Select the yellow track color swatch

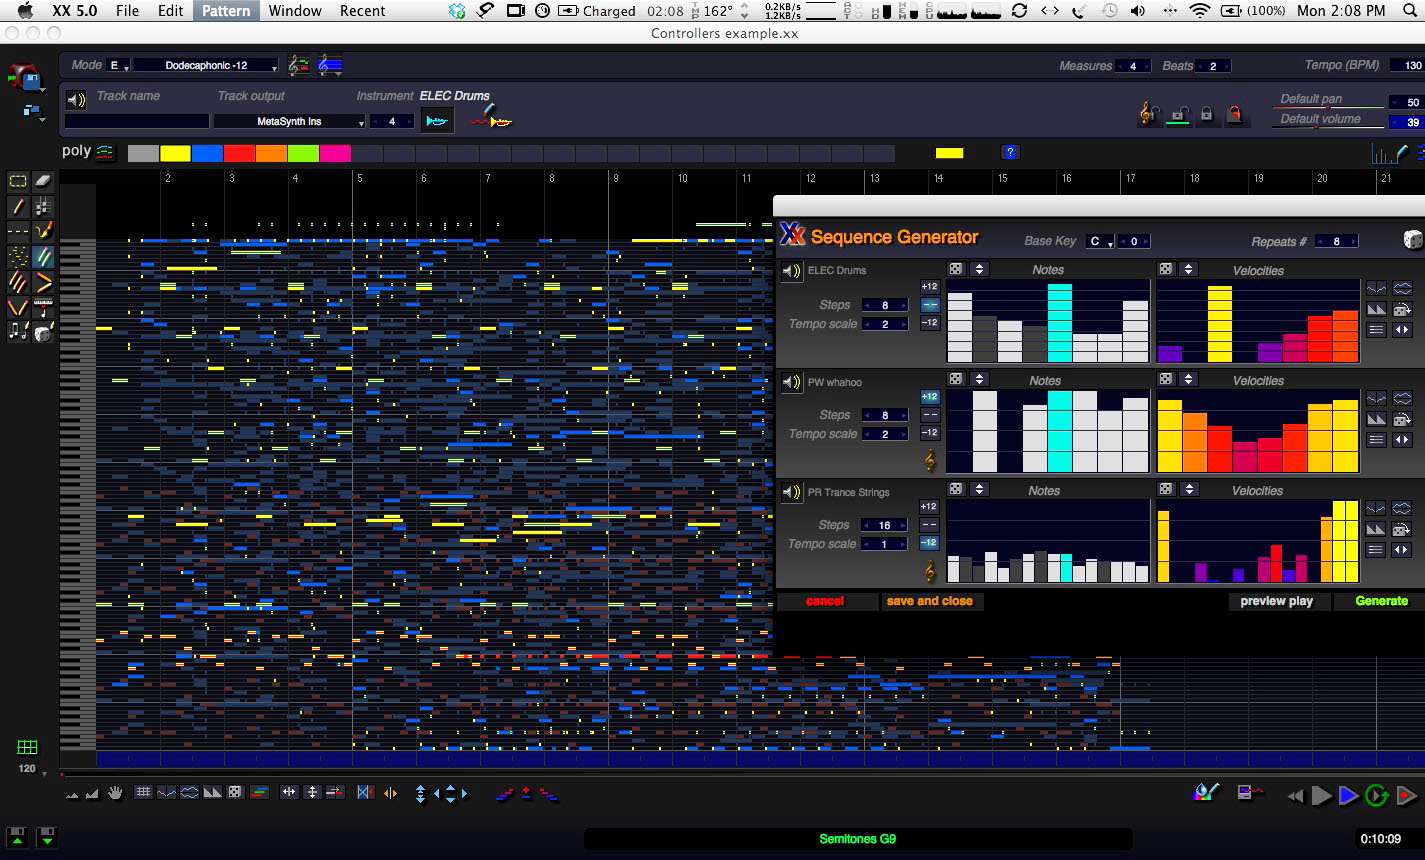[x=175, y=153]
